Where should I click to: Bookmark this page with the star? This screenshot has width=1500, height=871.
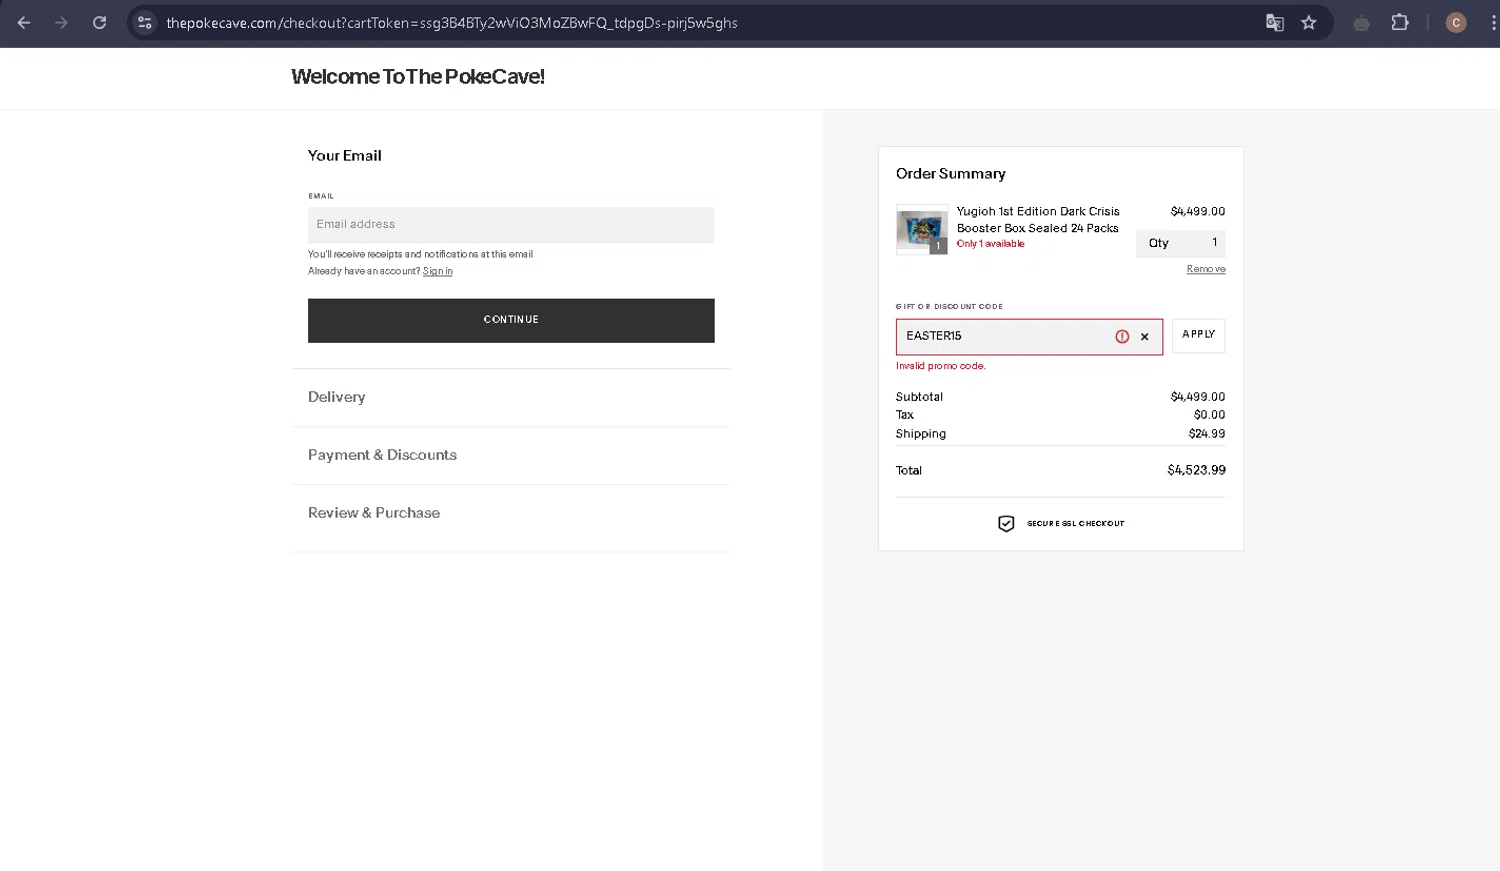[1309, 22]
